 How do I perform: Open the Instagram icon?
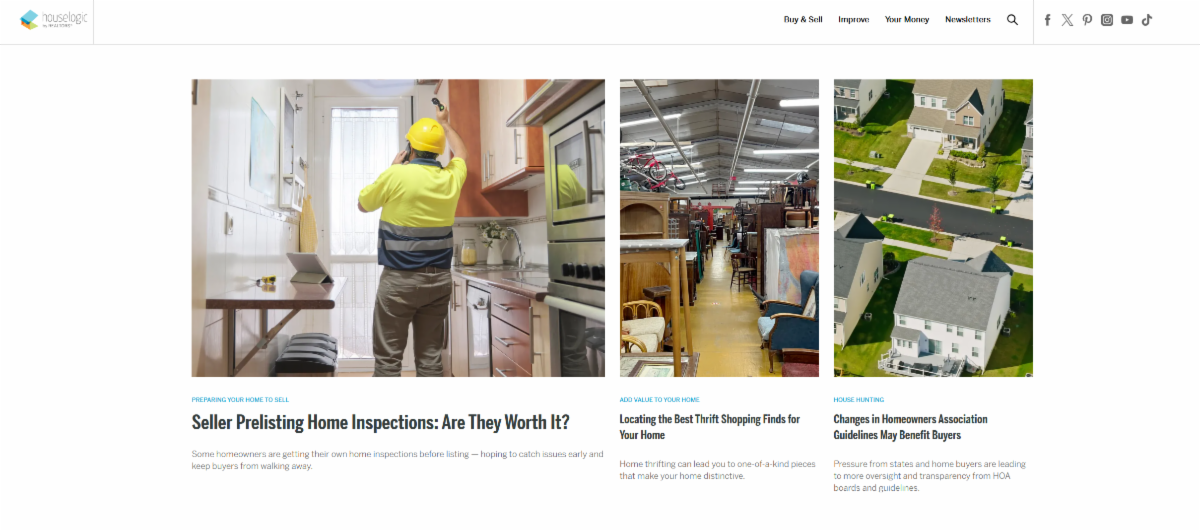[x=1107, y=20]
